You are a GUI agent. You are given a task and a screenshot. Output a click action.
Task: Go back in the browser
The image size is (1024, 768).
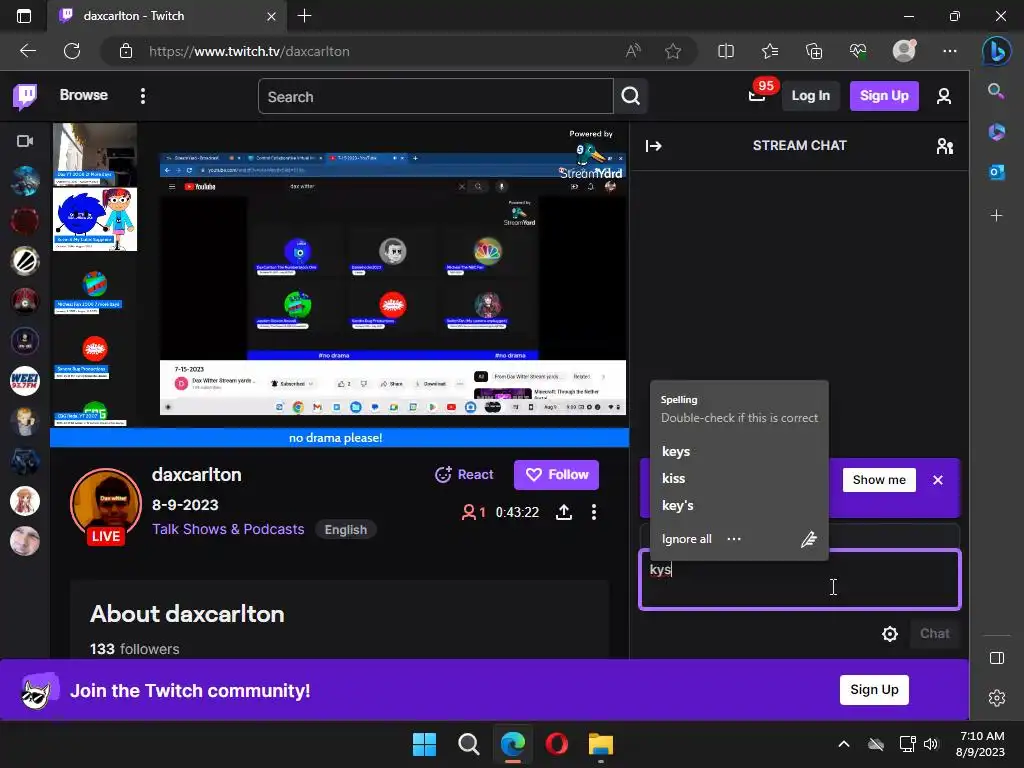click(27, 51)
